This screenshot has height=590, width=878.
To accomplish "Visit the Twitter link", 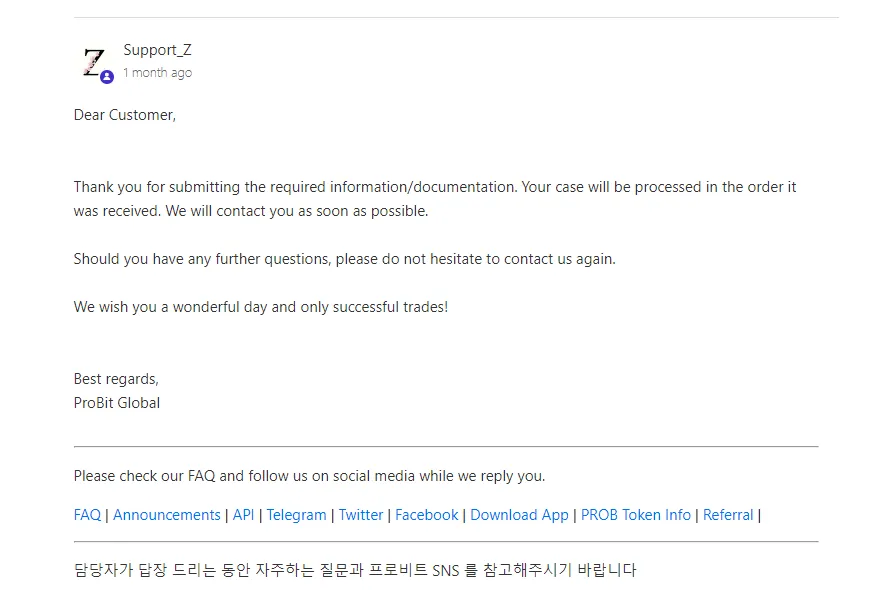I will 361,515.
